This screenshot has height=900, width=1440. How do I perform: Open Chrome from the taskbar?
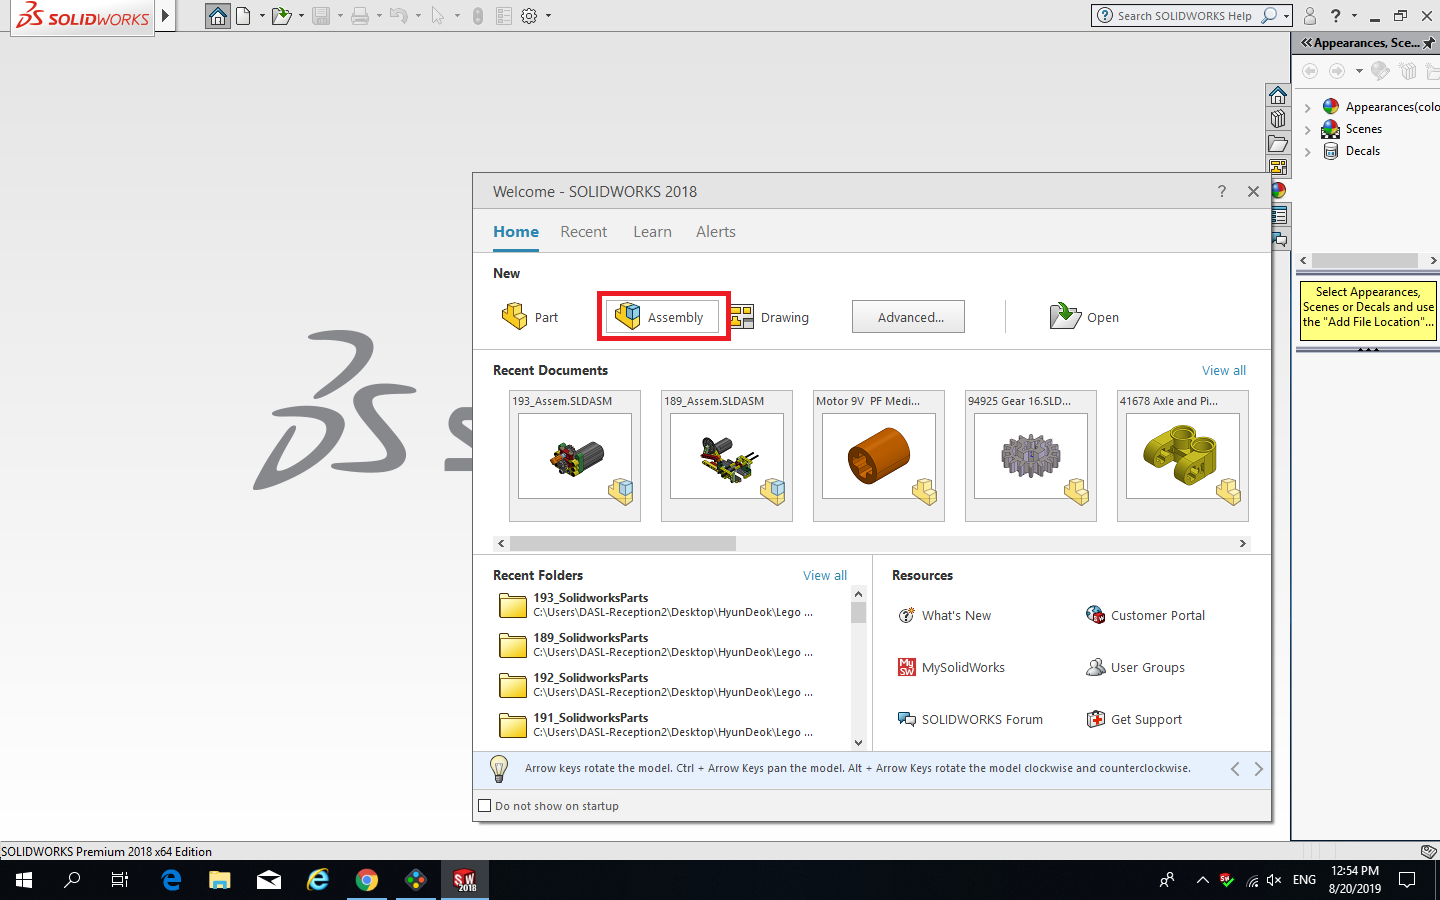pos(367,880)
